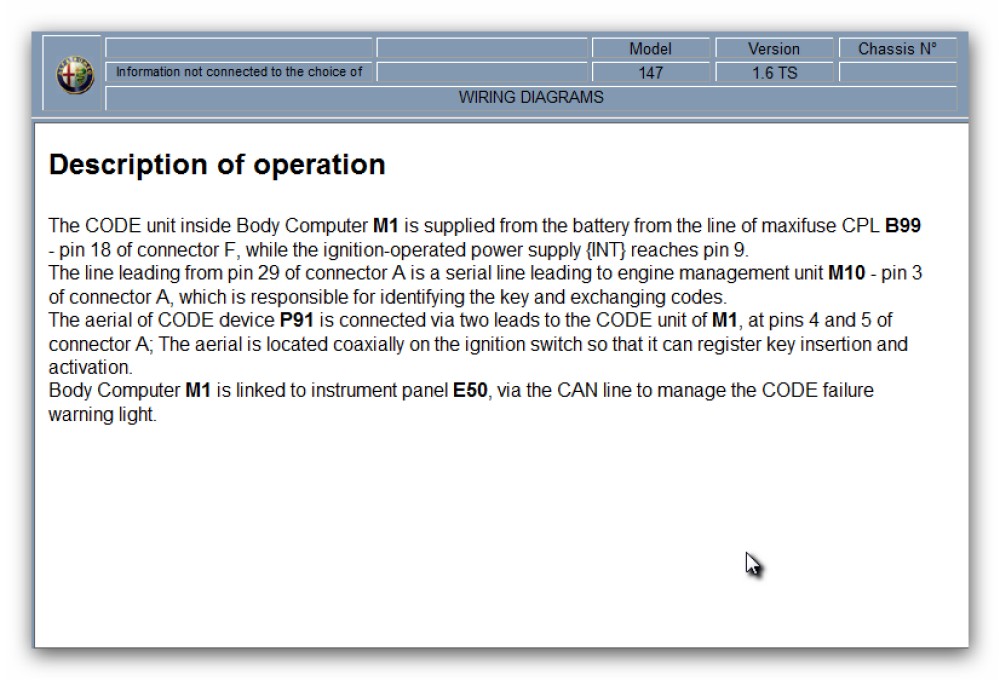Click the Alfa Romeo logo emblem

point(75,76)
